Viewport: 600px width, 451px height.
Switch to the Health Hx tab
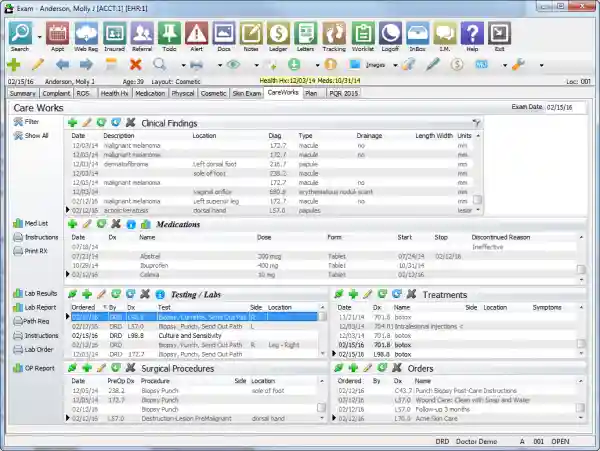pos(114,93)
